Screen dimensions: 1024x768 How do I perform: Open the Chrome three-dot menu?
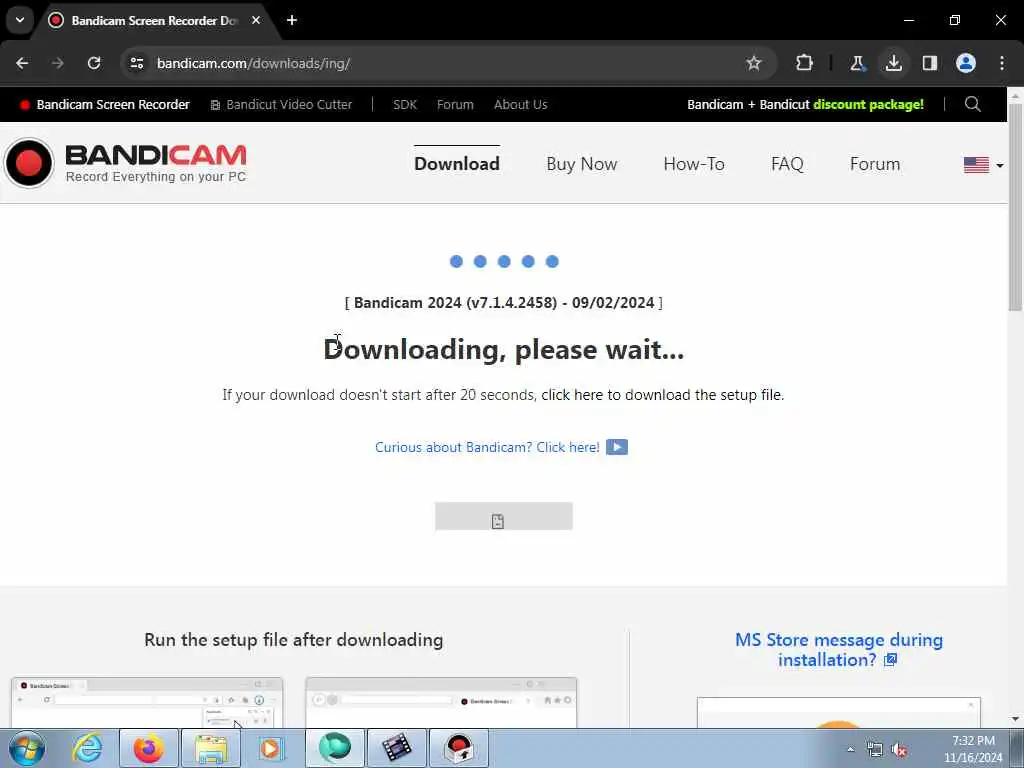click(x=1002, y=63)
